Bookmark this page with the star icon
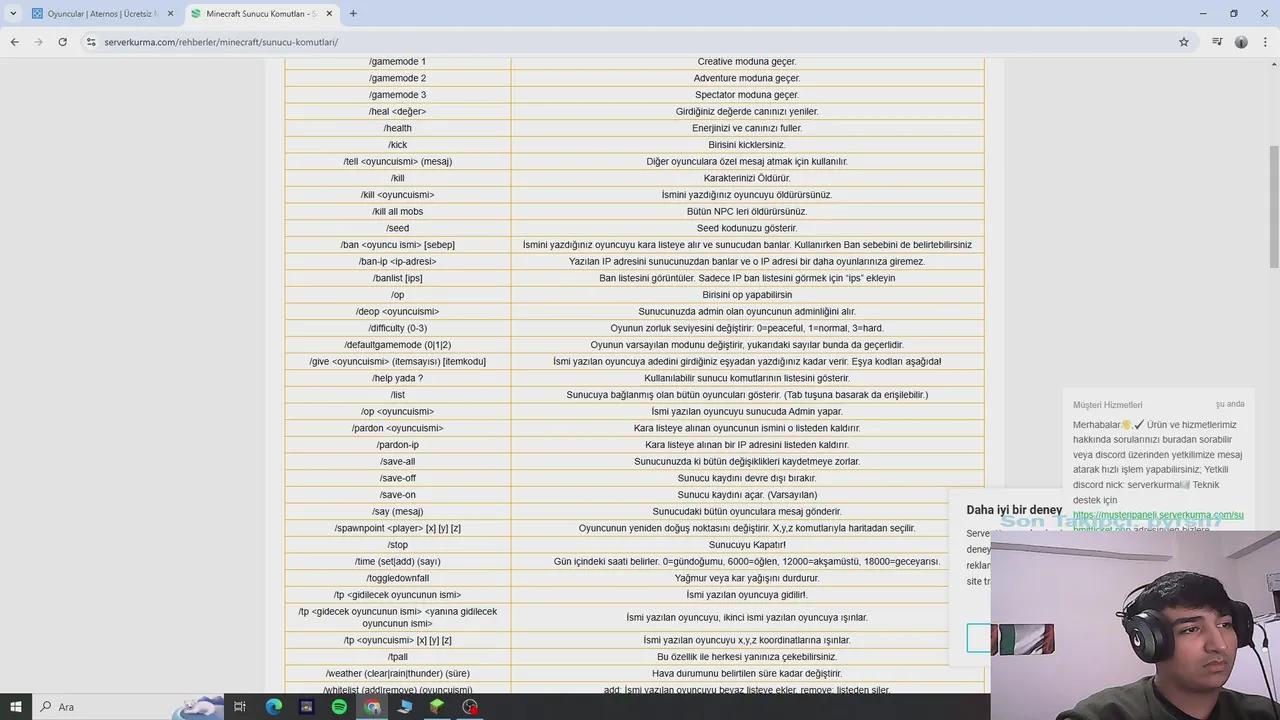The width and height of the screenshot is (1280, 720). [x=1184, y=42]
